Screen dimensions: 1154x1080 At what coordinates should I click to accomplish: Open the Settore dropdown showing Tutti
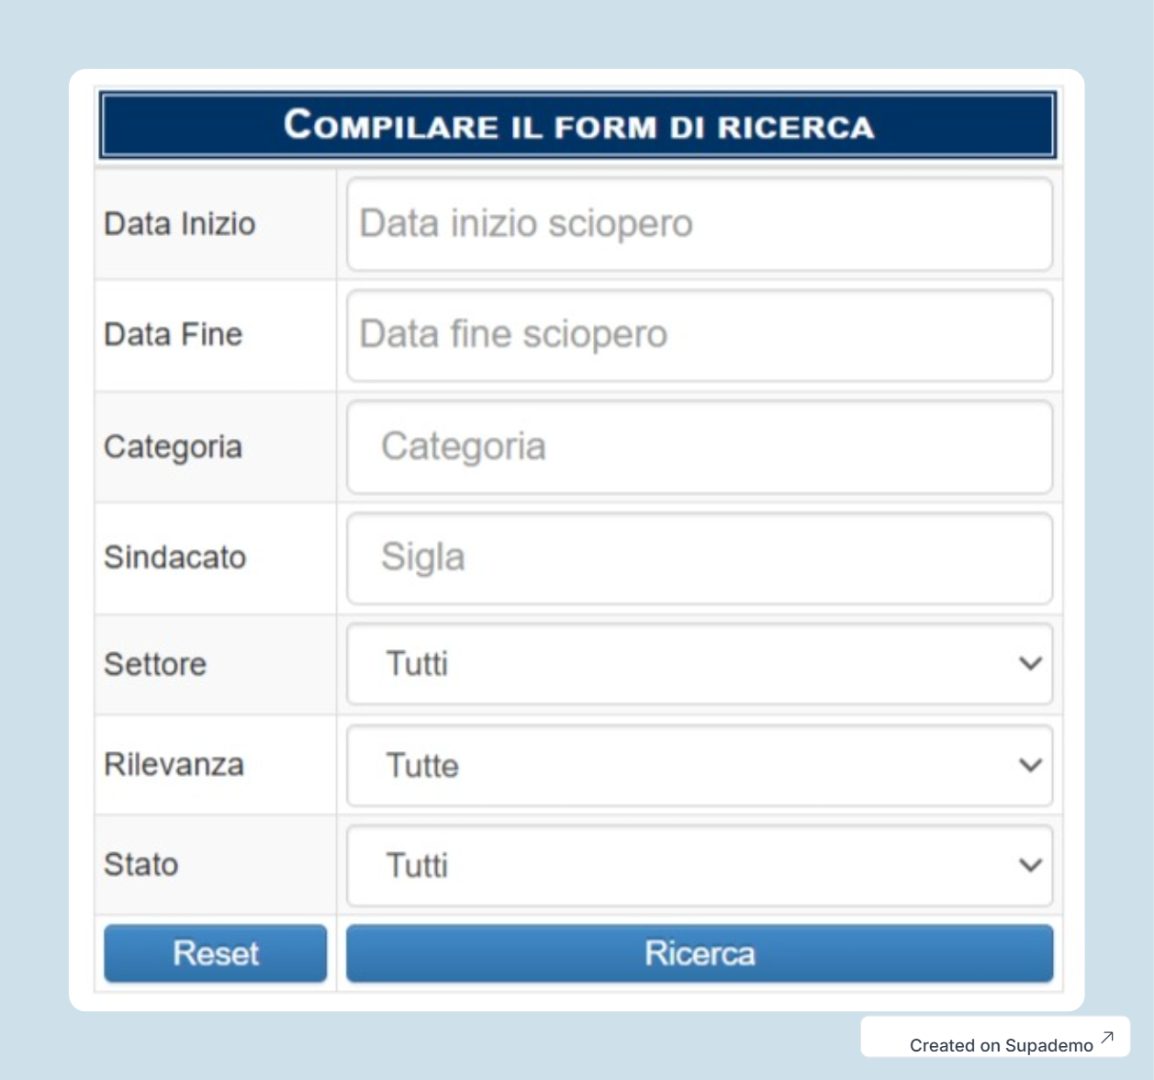click(x=699, y=664)
